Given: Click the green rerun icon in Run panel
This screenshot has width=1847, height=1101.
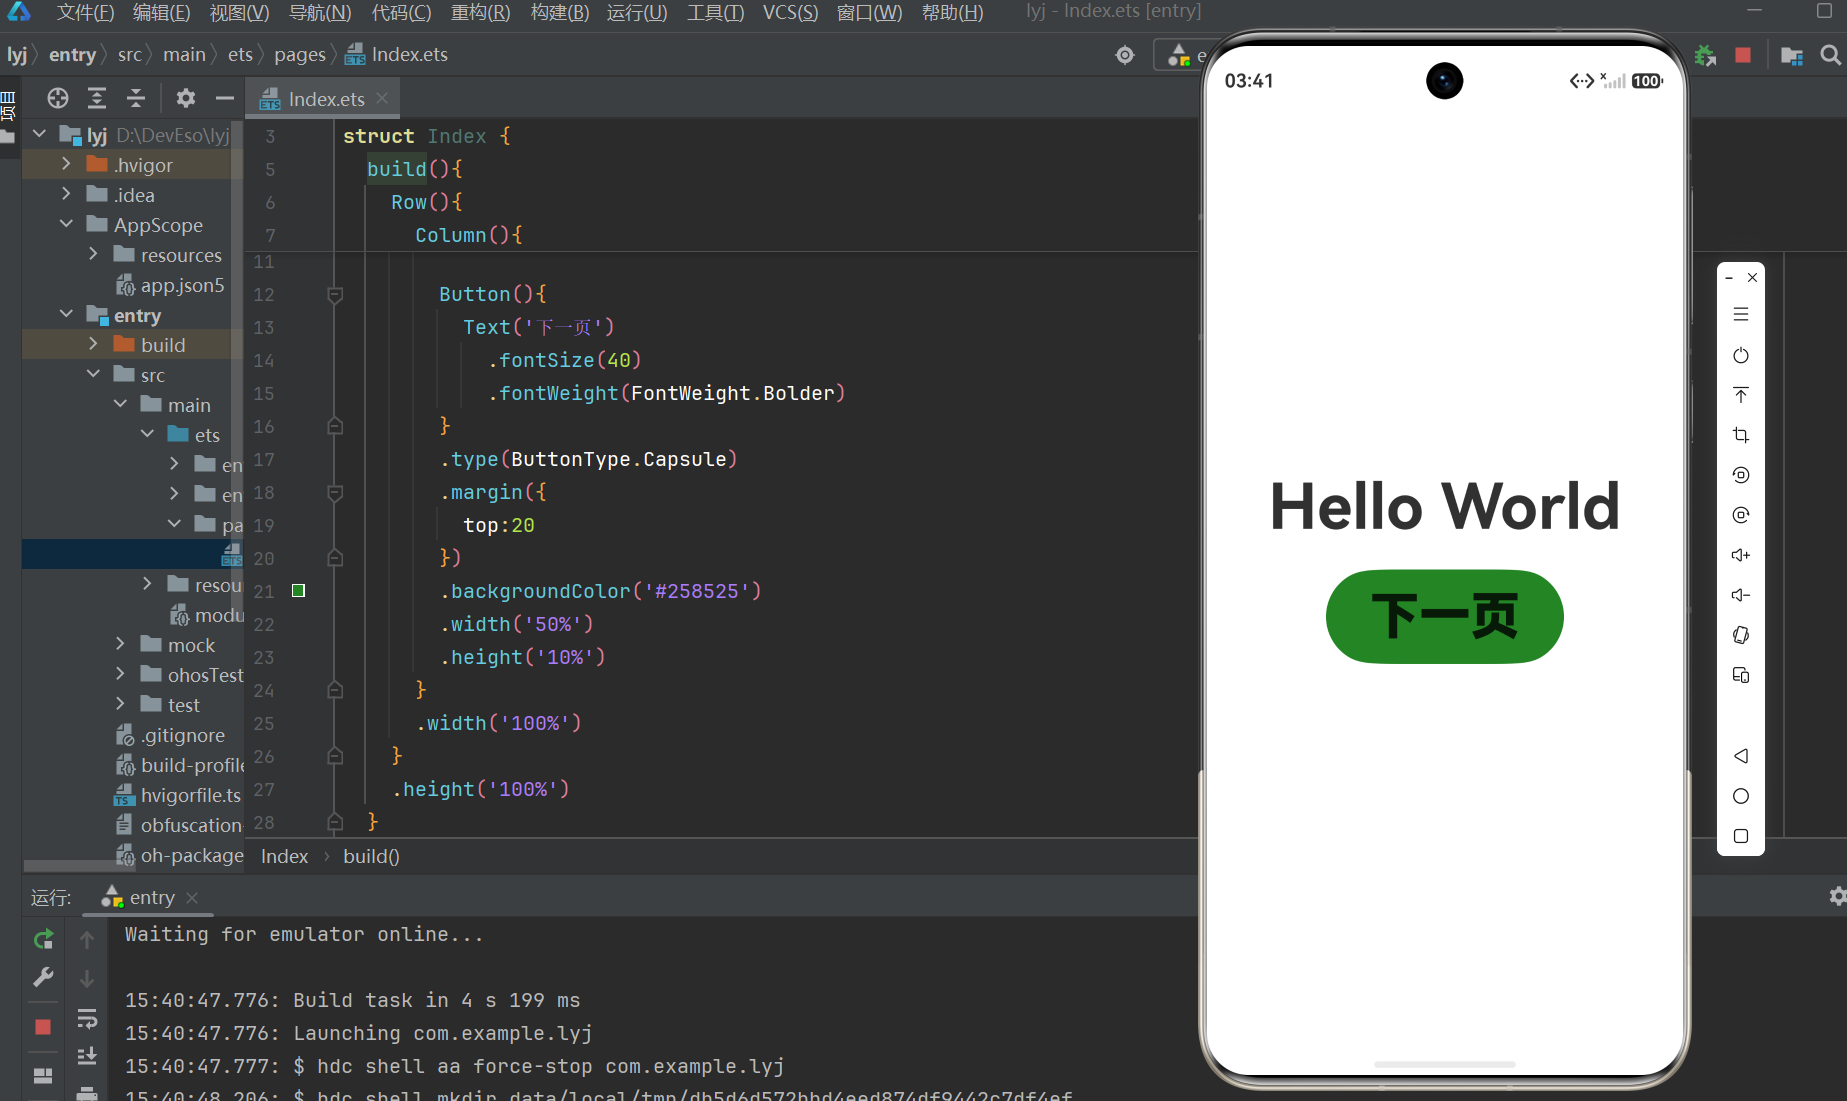Looking at the screenshot, I should click(43, 939).
